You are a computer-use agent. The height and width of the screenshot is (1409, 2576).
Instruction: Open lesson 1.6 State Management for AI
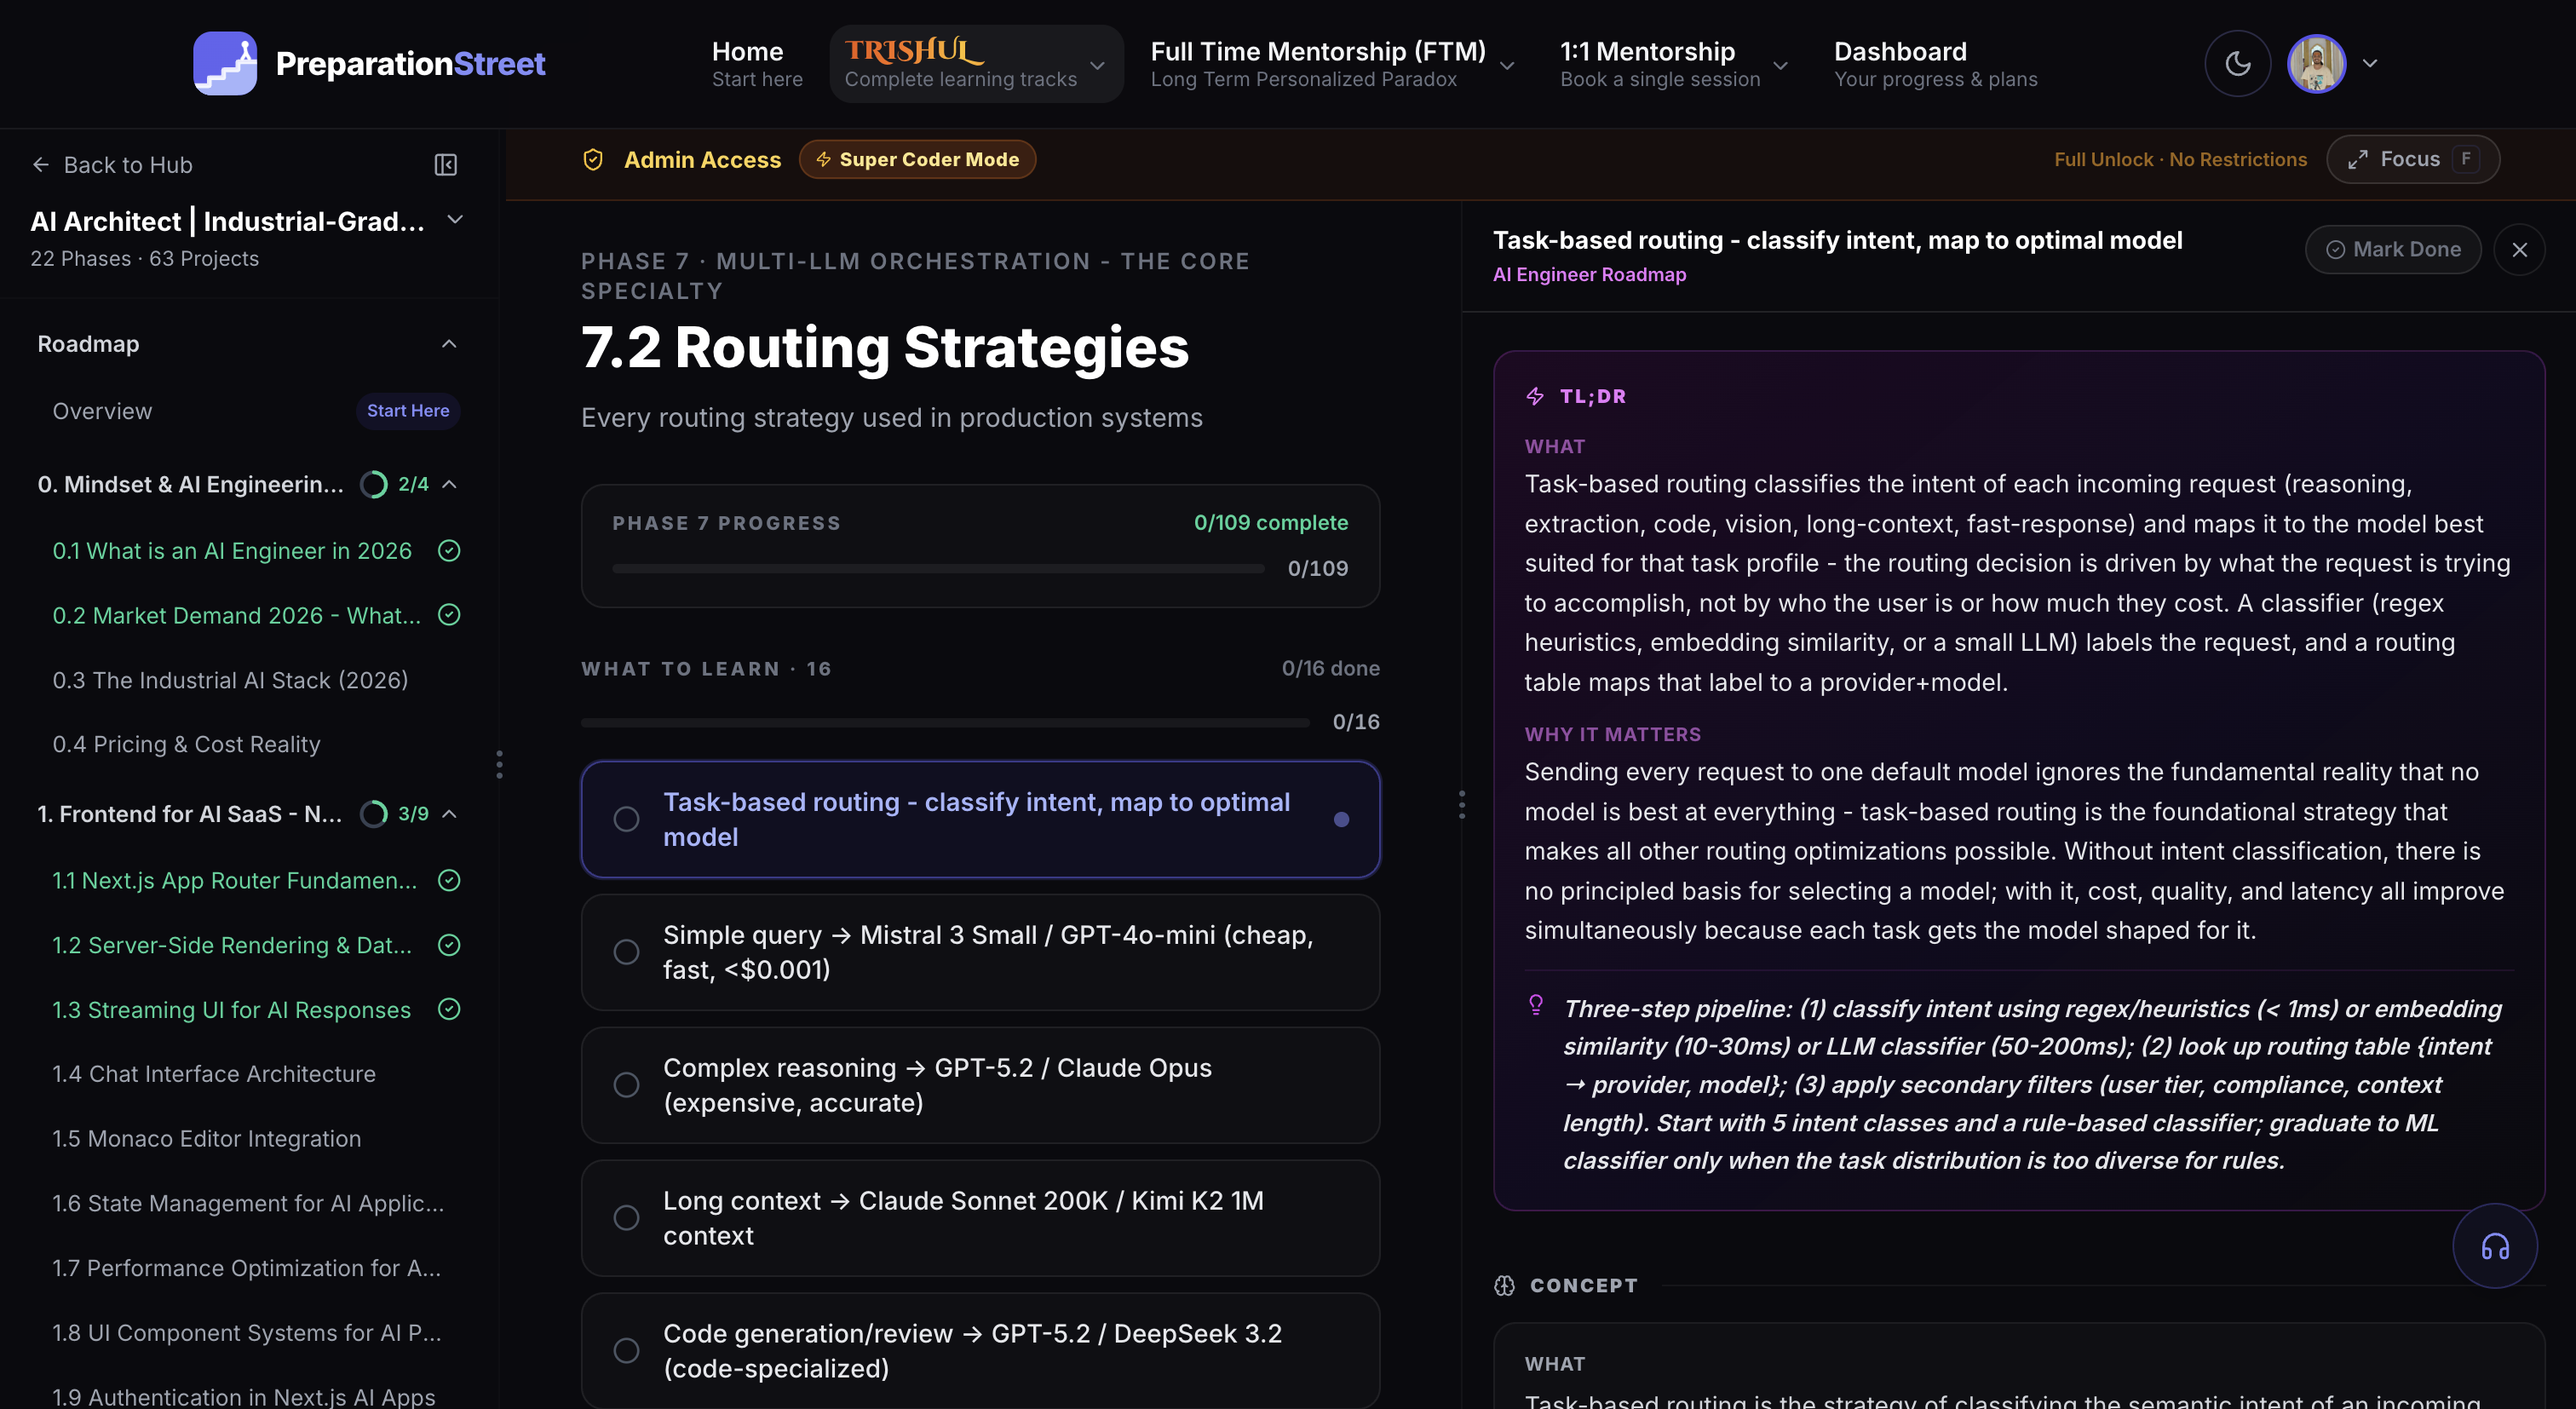[248, 1204]
